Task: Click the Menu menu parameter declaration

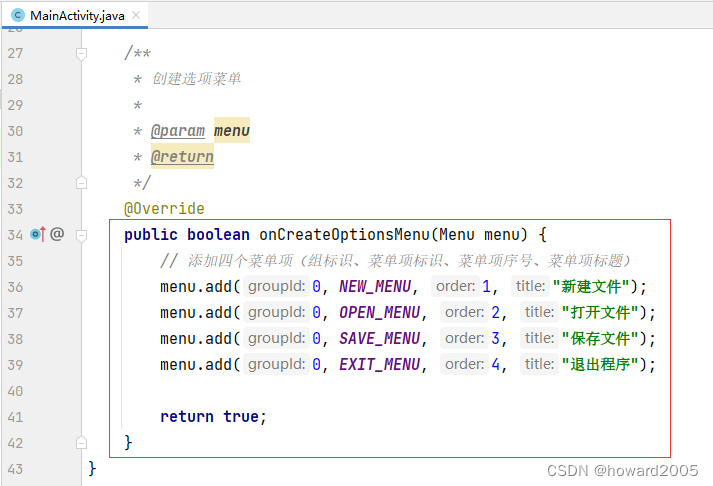Action: click(x=479, y=235)
